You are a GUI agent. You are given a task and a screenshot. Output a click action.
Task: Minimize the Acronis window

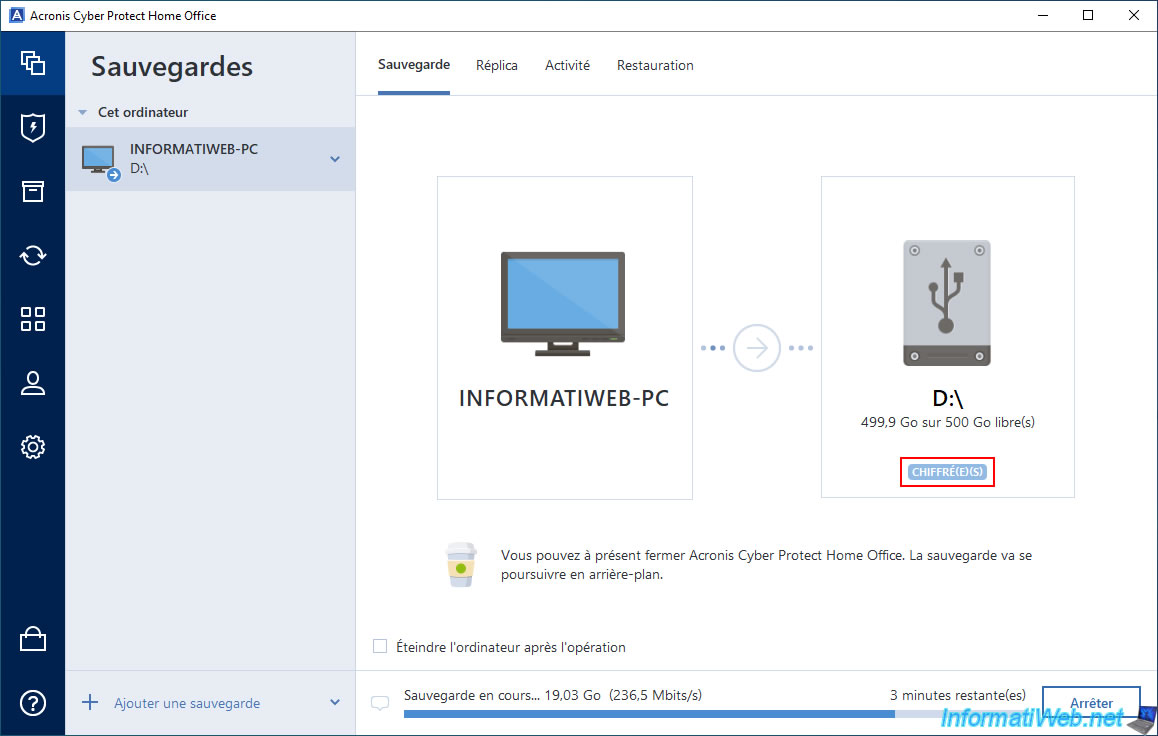[x=1043, y=16]
